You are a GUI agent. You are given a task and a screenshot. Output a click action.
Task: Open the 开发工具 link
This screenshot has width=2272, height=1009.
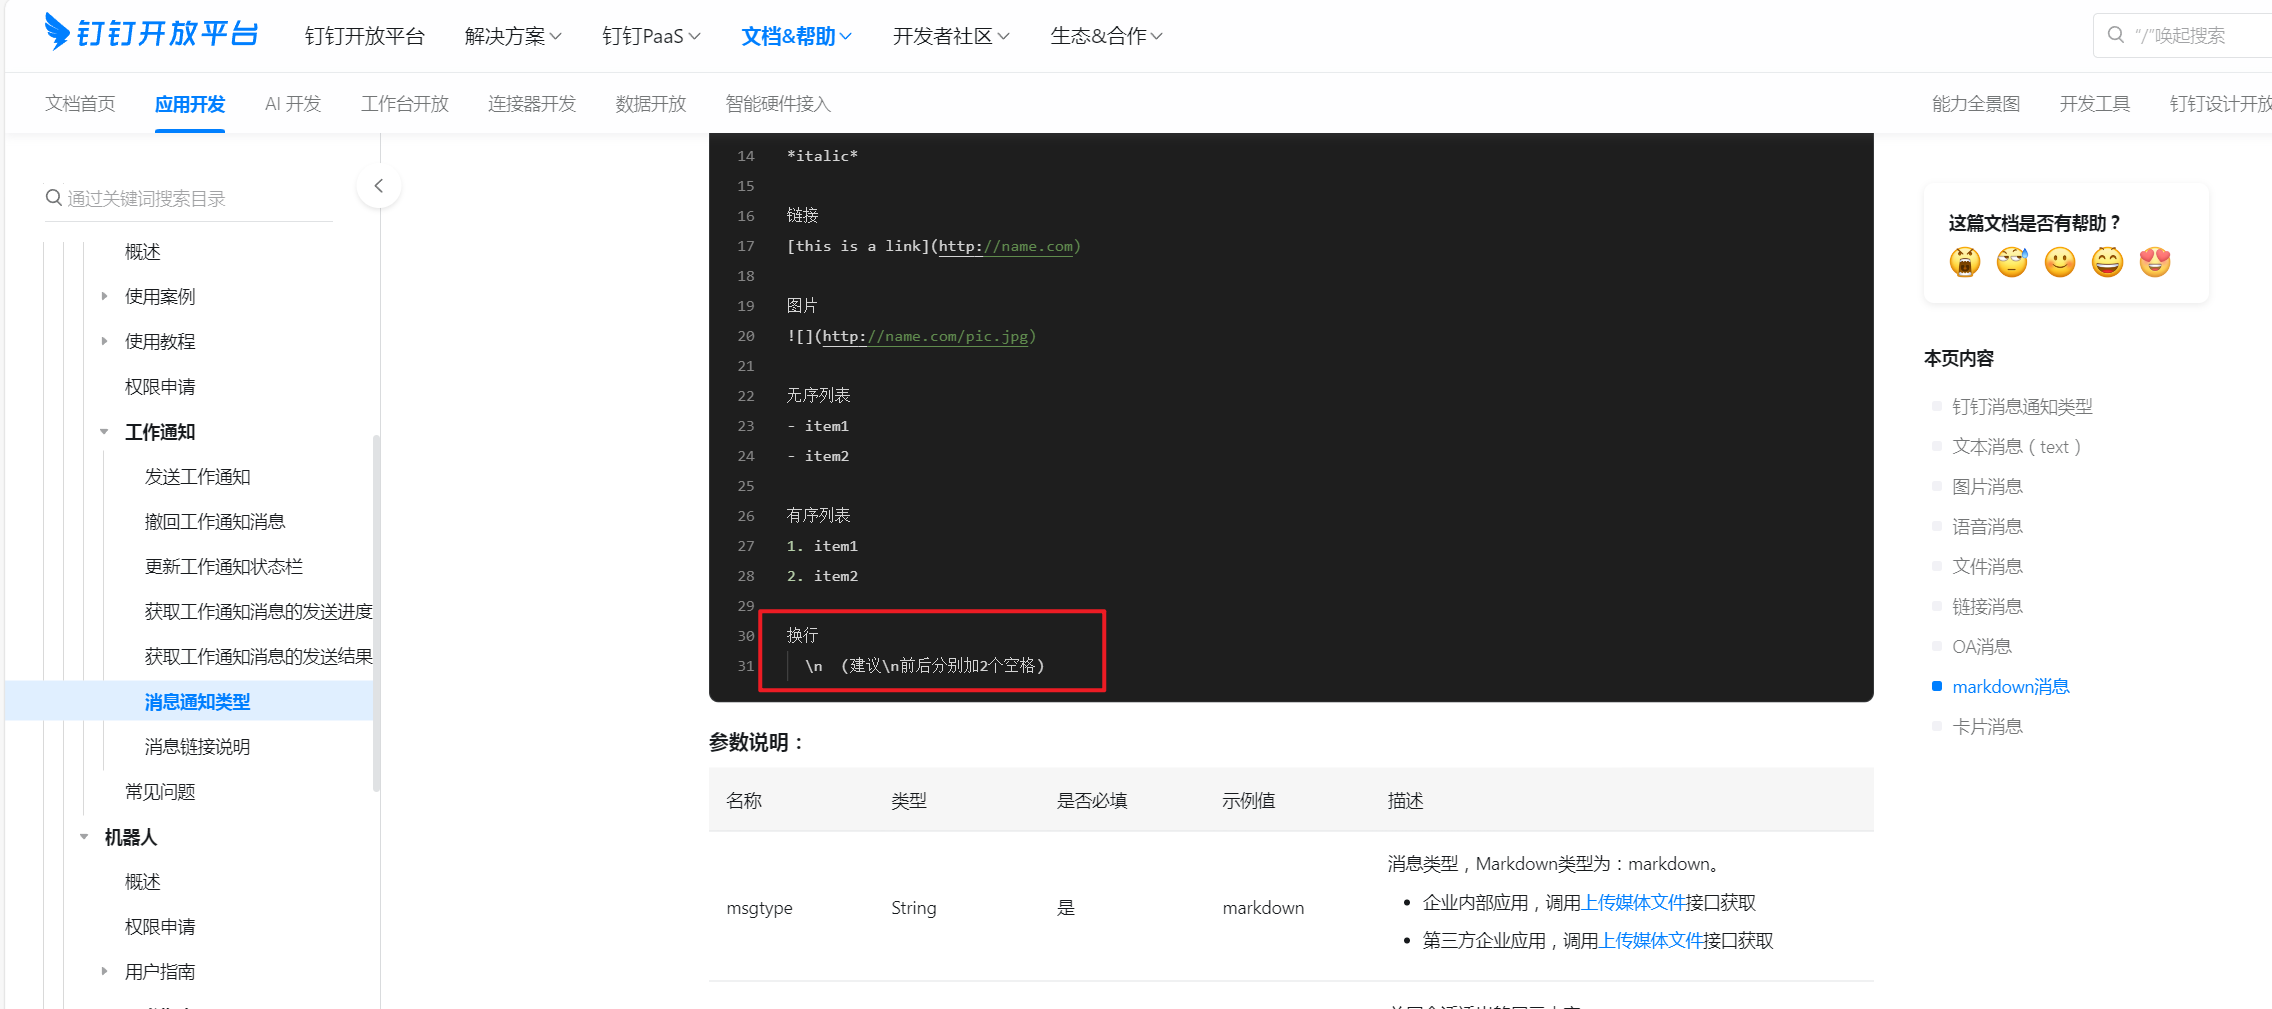[x=2095, y=104]
